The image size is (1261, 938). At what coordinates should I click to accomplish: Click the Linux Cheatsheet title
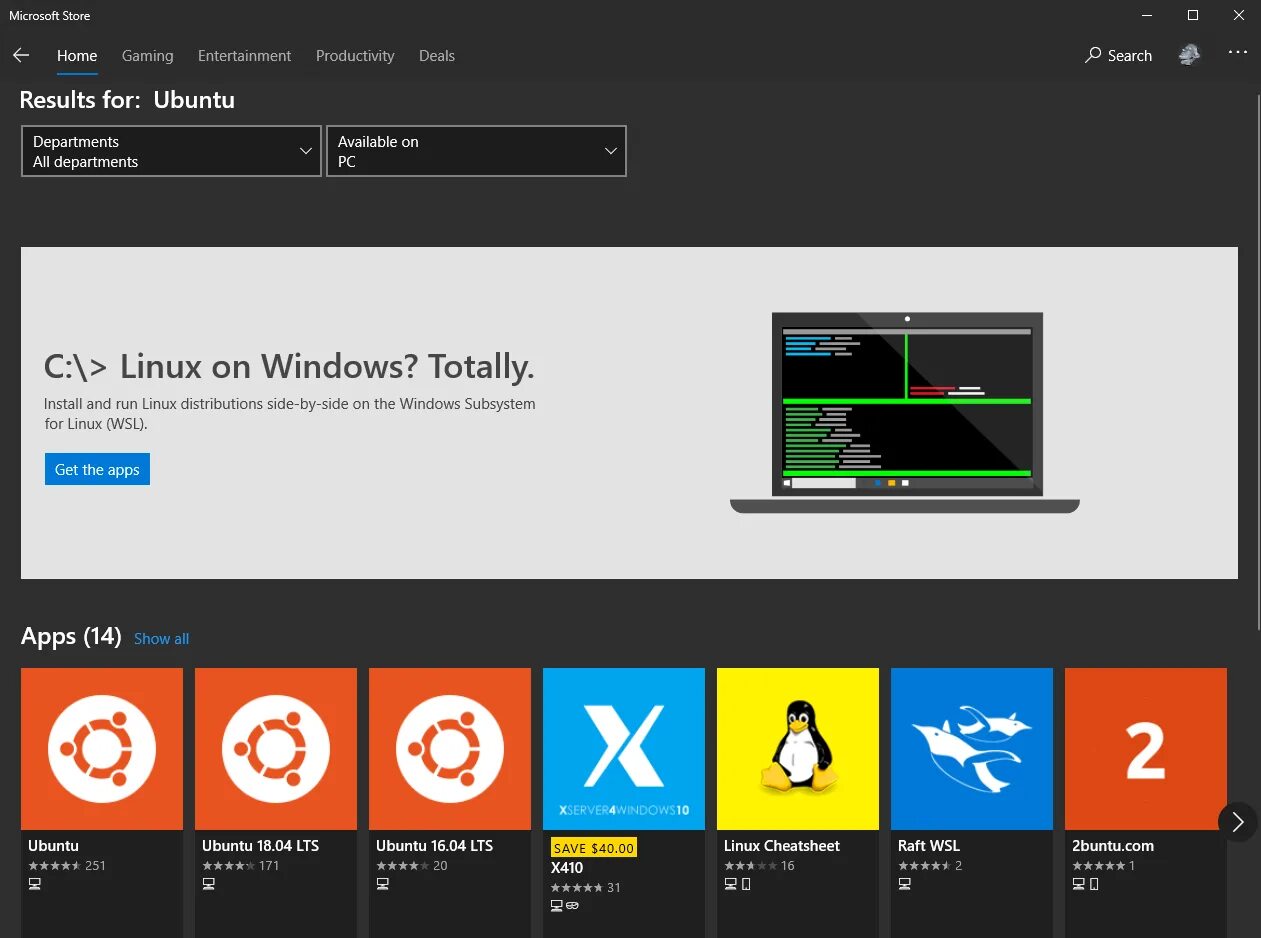782,846
